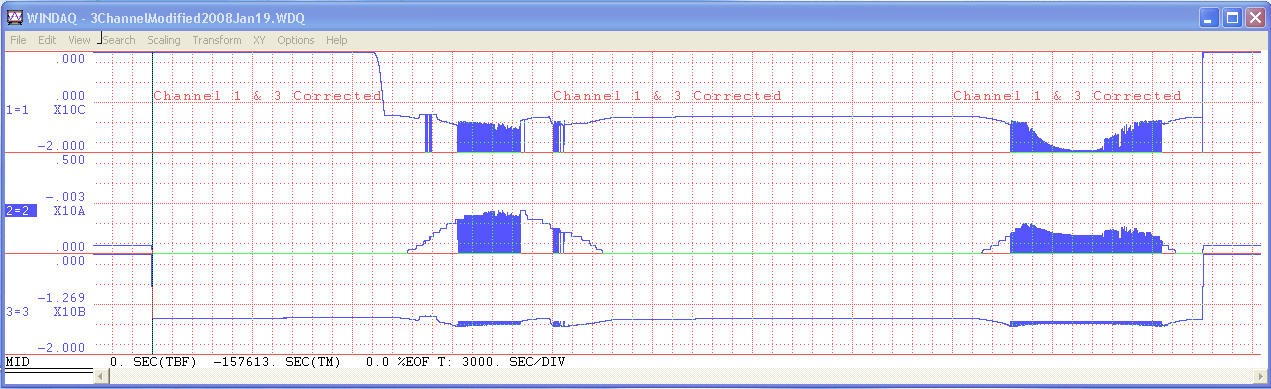1271x389 pixels.
Task: Open the Options menu
Action: click(x=296, y=40)
